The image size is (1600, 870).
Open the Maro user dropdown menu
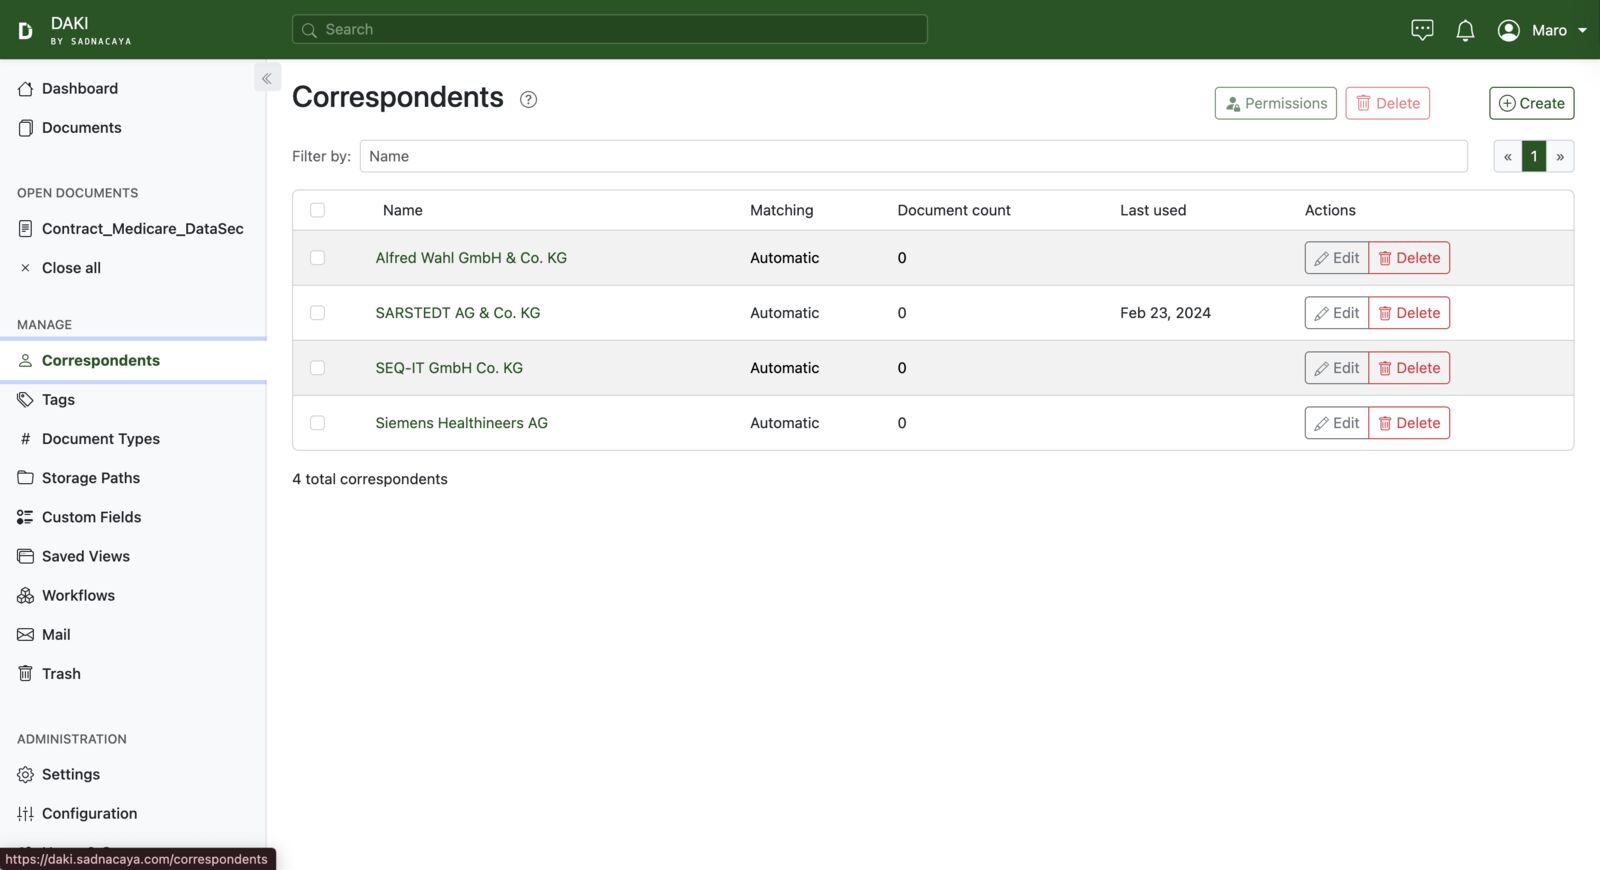click(x=1541, y=30)
